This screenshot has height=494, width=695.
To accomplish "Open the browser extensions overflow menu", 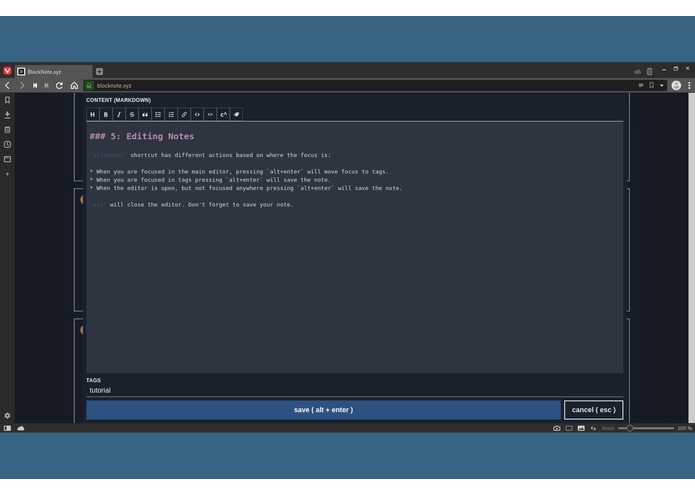I will [x=689, y=86].
